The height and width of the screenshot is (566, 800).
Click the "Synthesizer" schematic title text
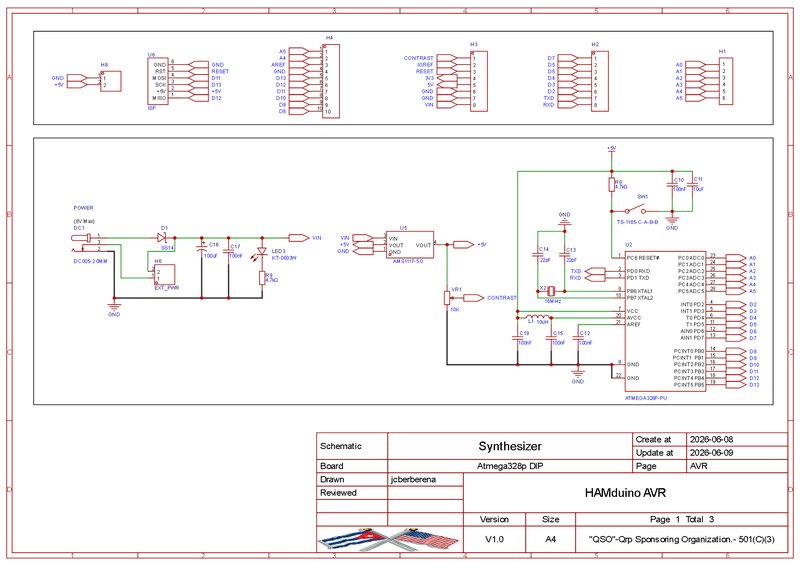510,446
